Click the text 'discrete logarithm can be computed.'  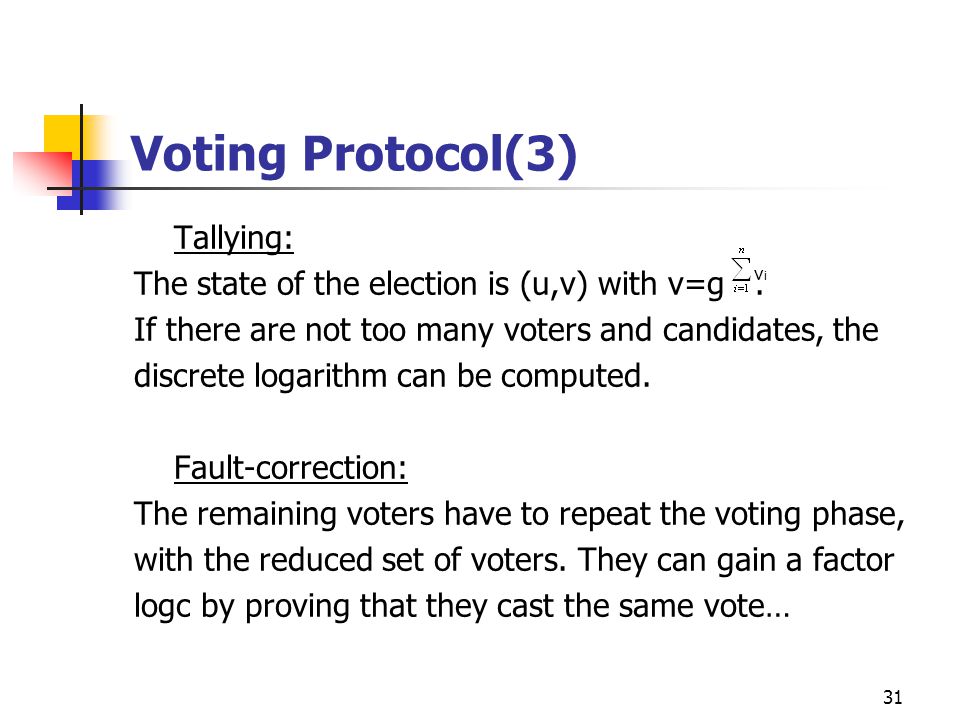(x=392, y=376)
